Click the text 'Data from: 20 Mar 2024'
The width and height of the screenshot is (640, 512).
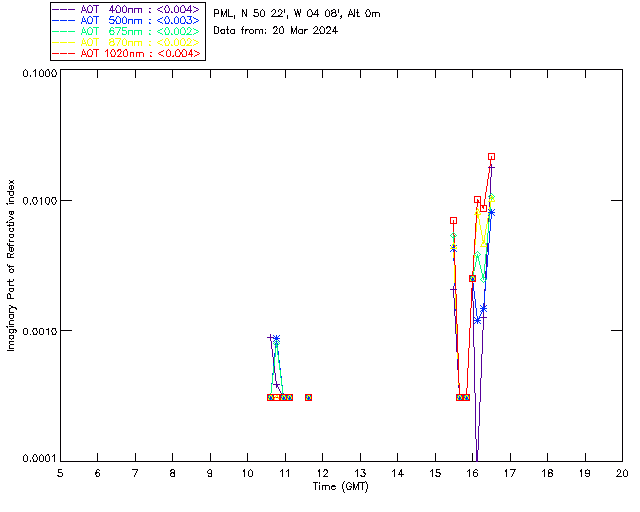(x=276, y=30)
